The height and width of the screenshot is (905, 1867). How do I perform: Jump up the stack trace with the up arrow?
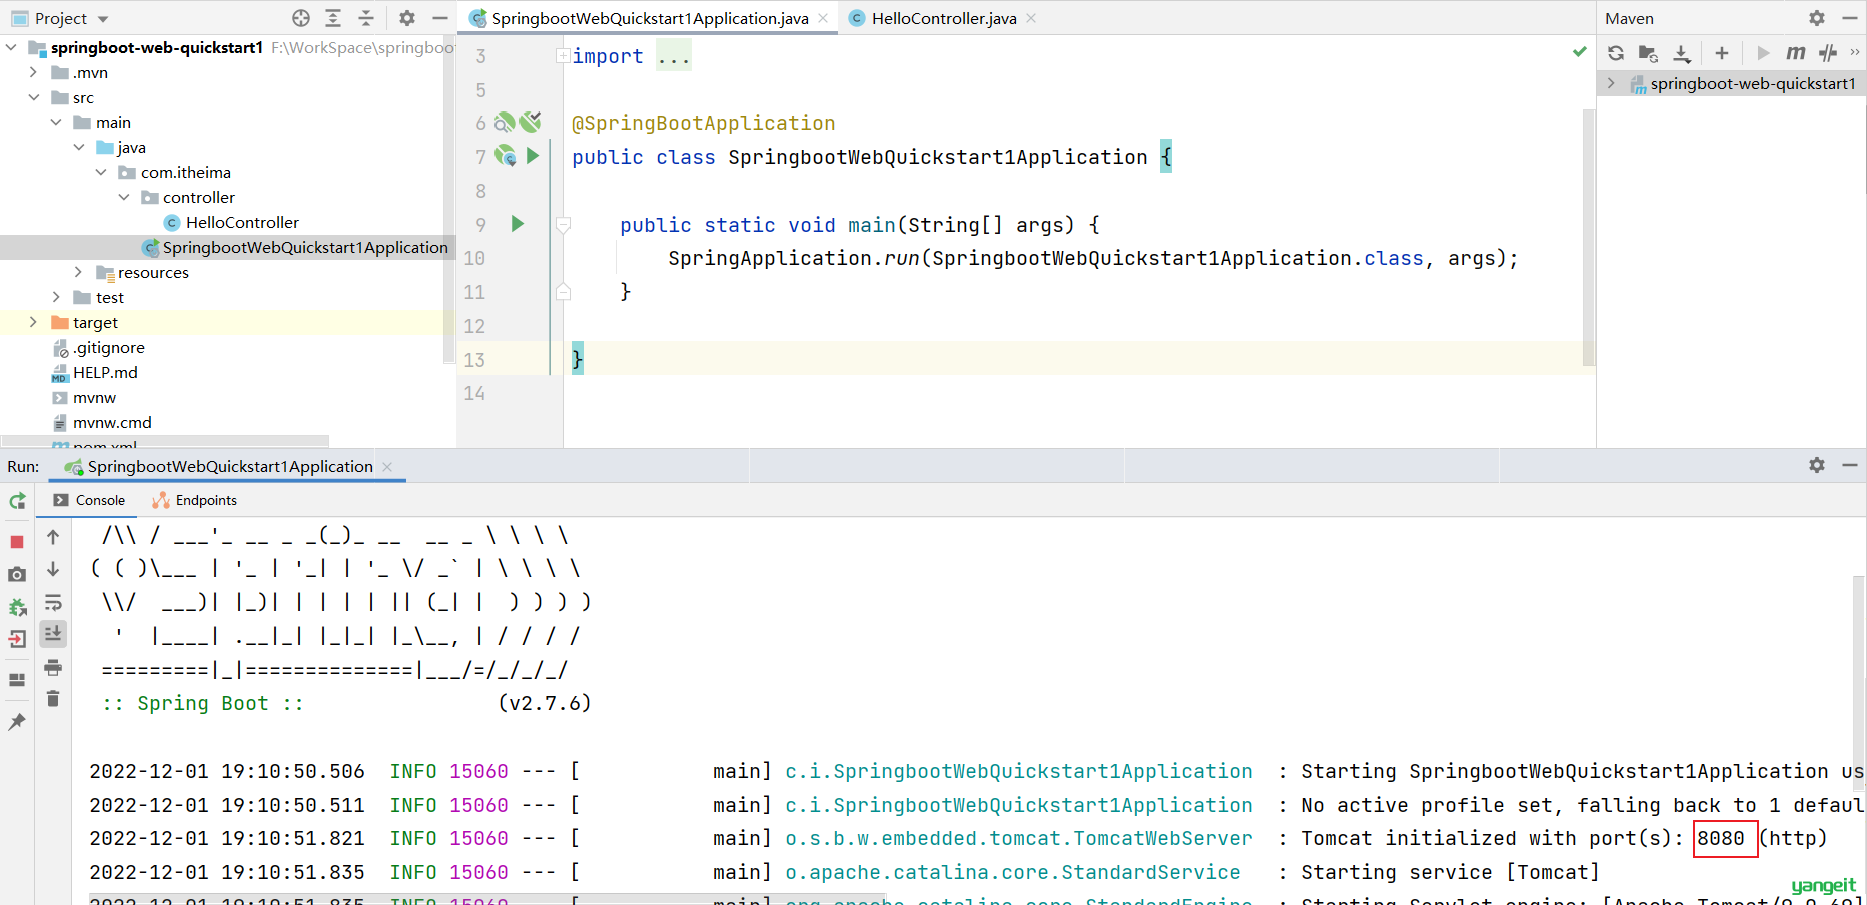(53, 537)
